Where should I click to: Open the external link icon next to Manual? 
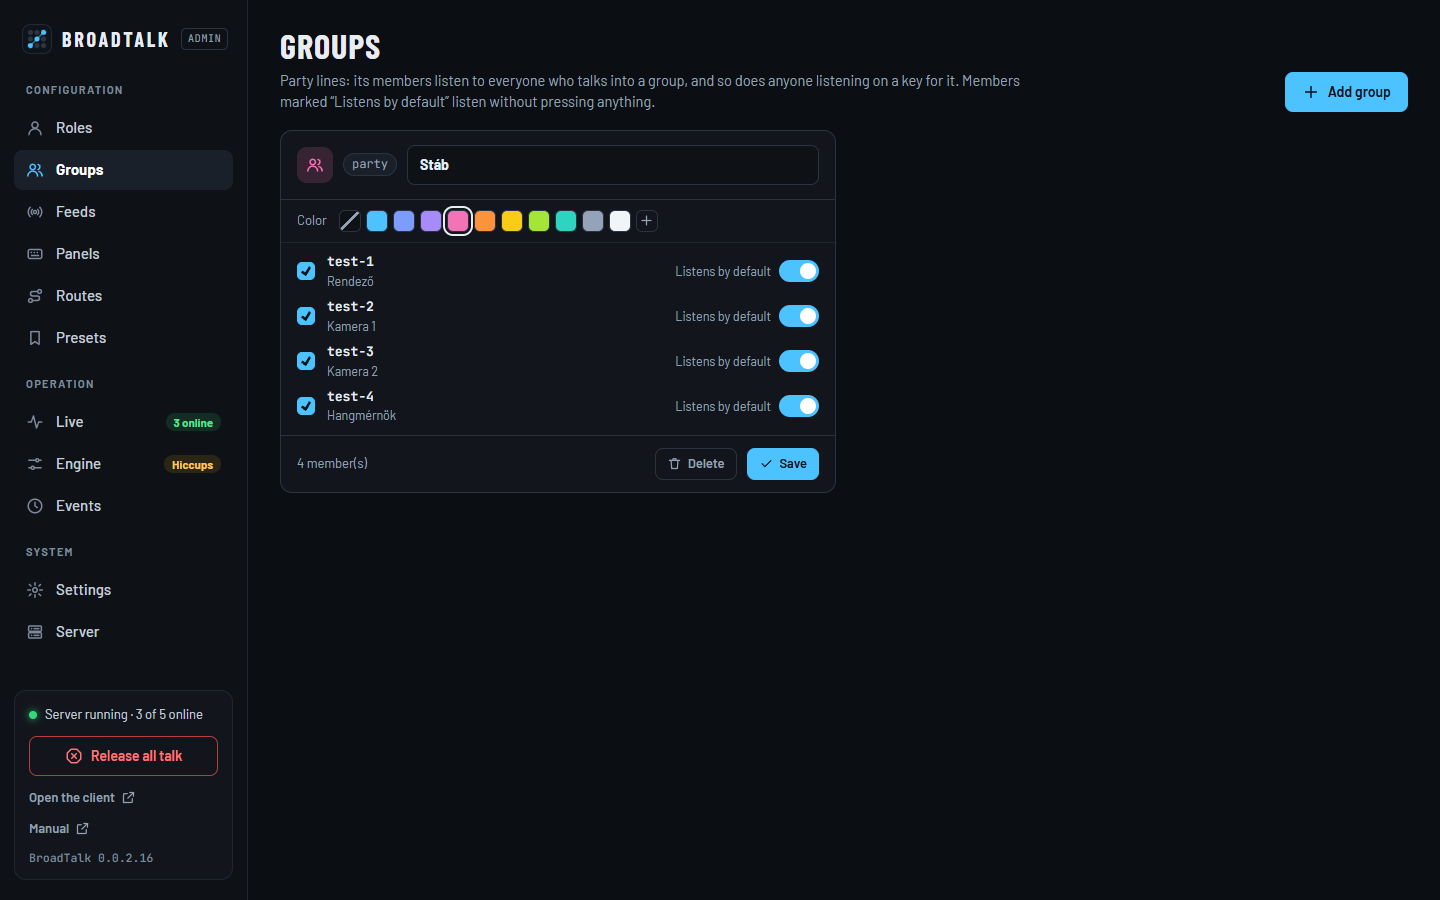tap(83, 829)
